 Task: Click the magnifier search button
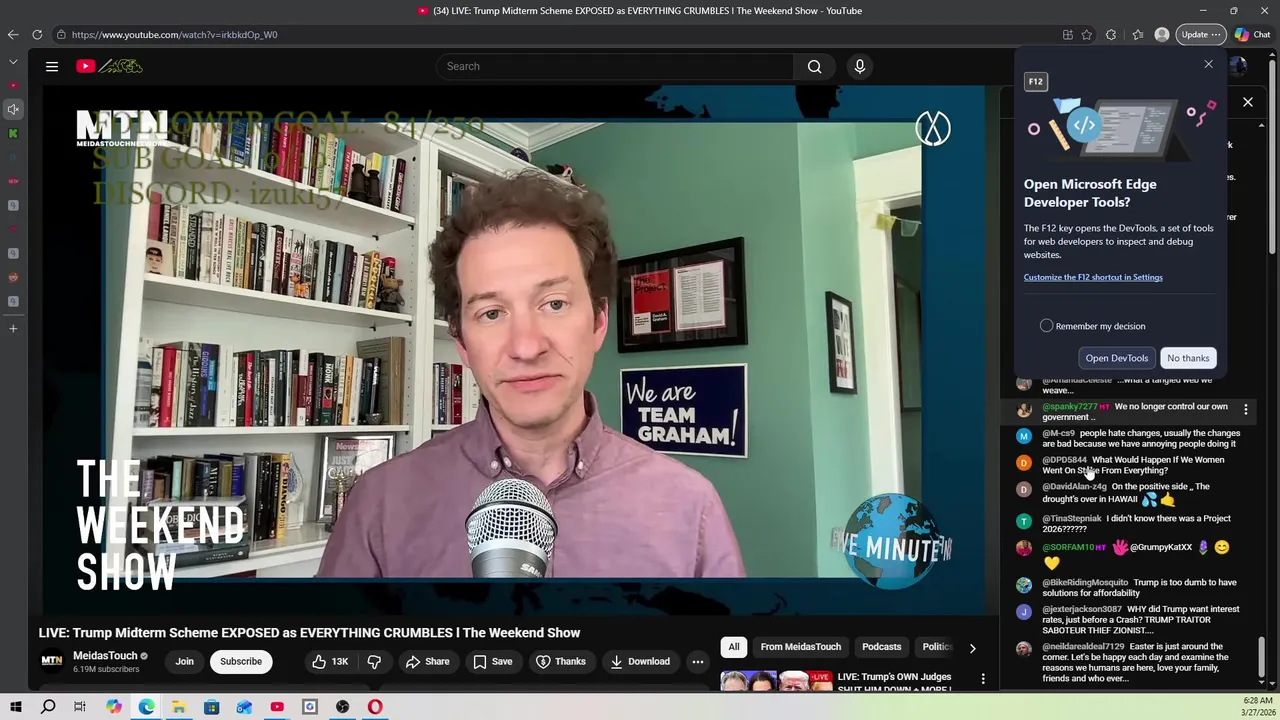point(814,66)
